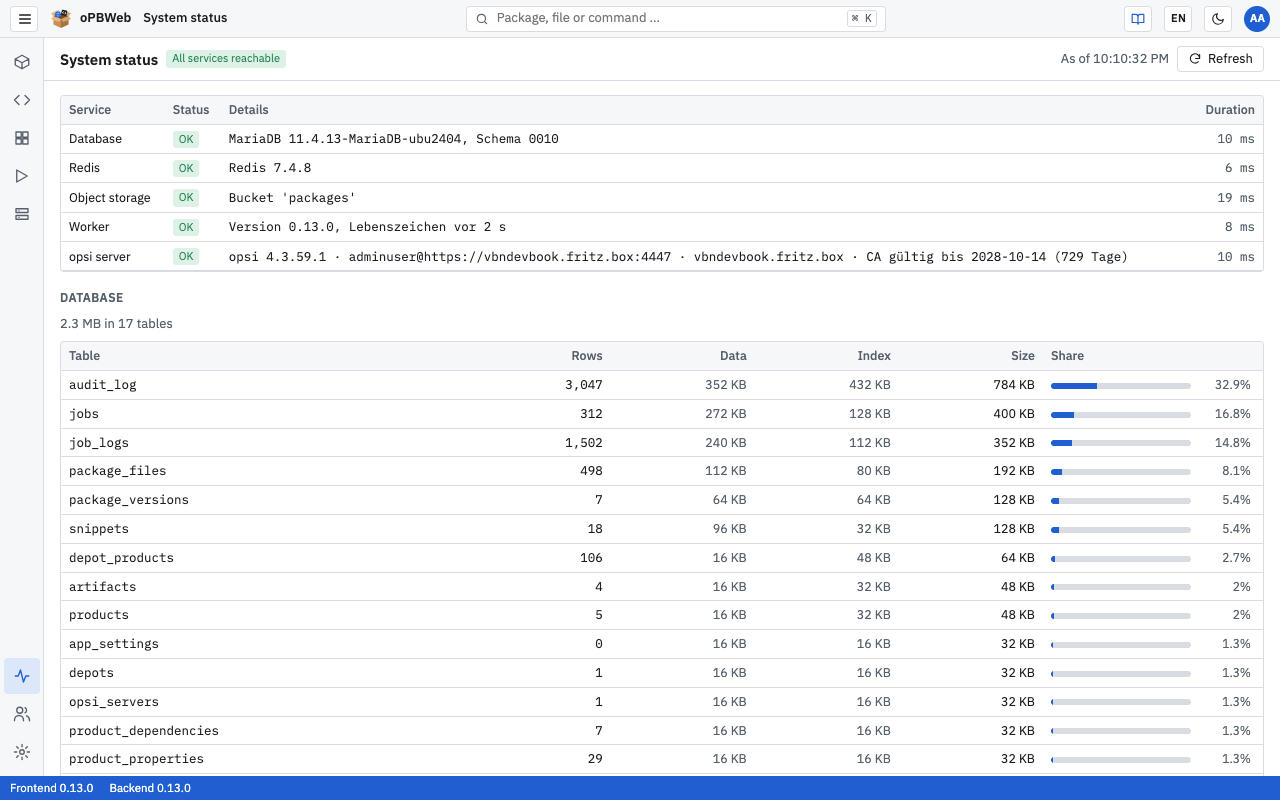
Task: Select the audit_log table name
Action: coord(103,385)
